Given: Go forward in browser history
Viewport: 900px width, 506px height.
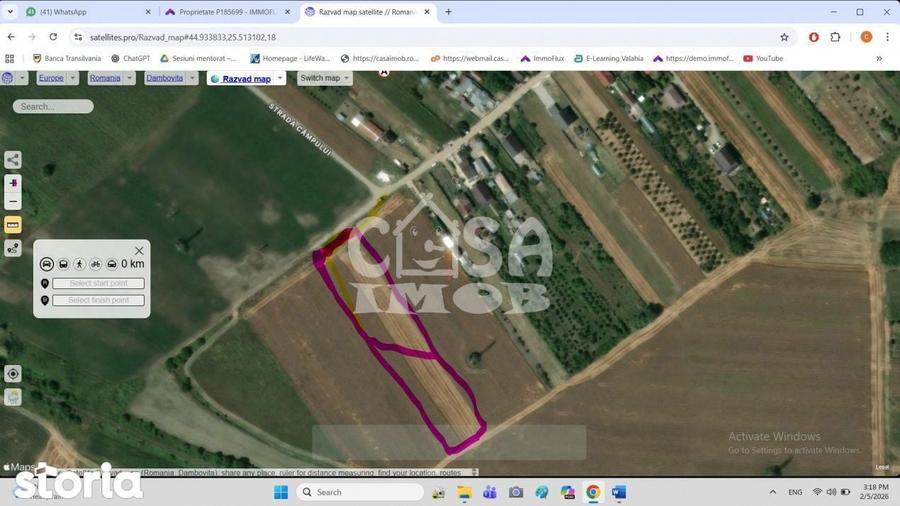Looking at the screenshot, I should point(32,37).
